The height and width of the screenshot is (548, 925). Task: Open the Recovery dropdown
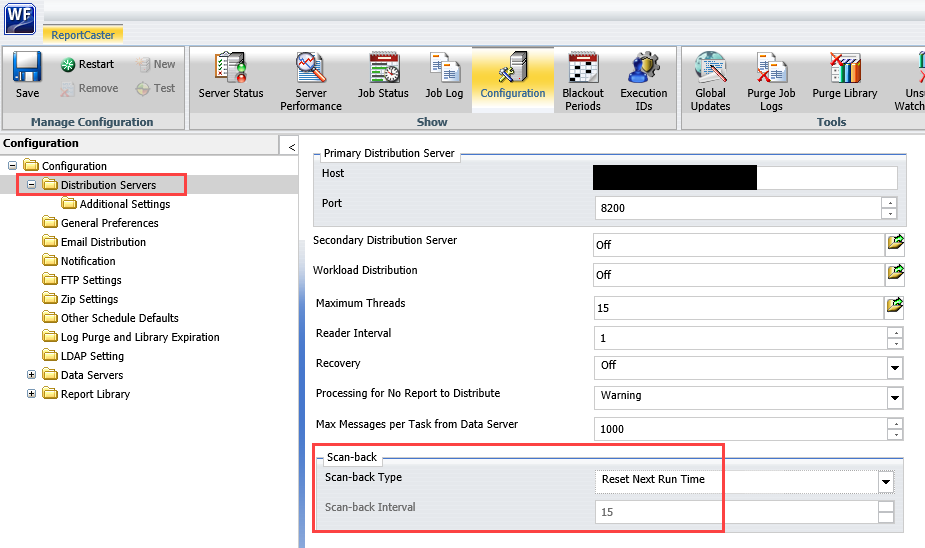pyautogui.click(x=895, y=367)
